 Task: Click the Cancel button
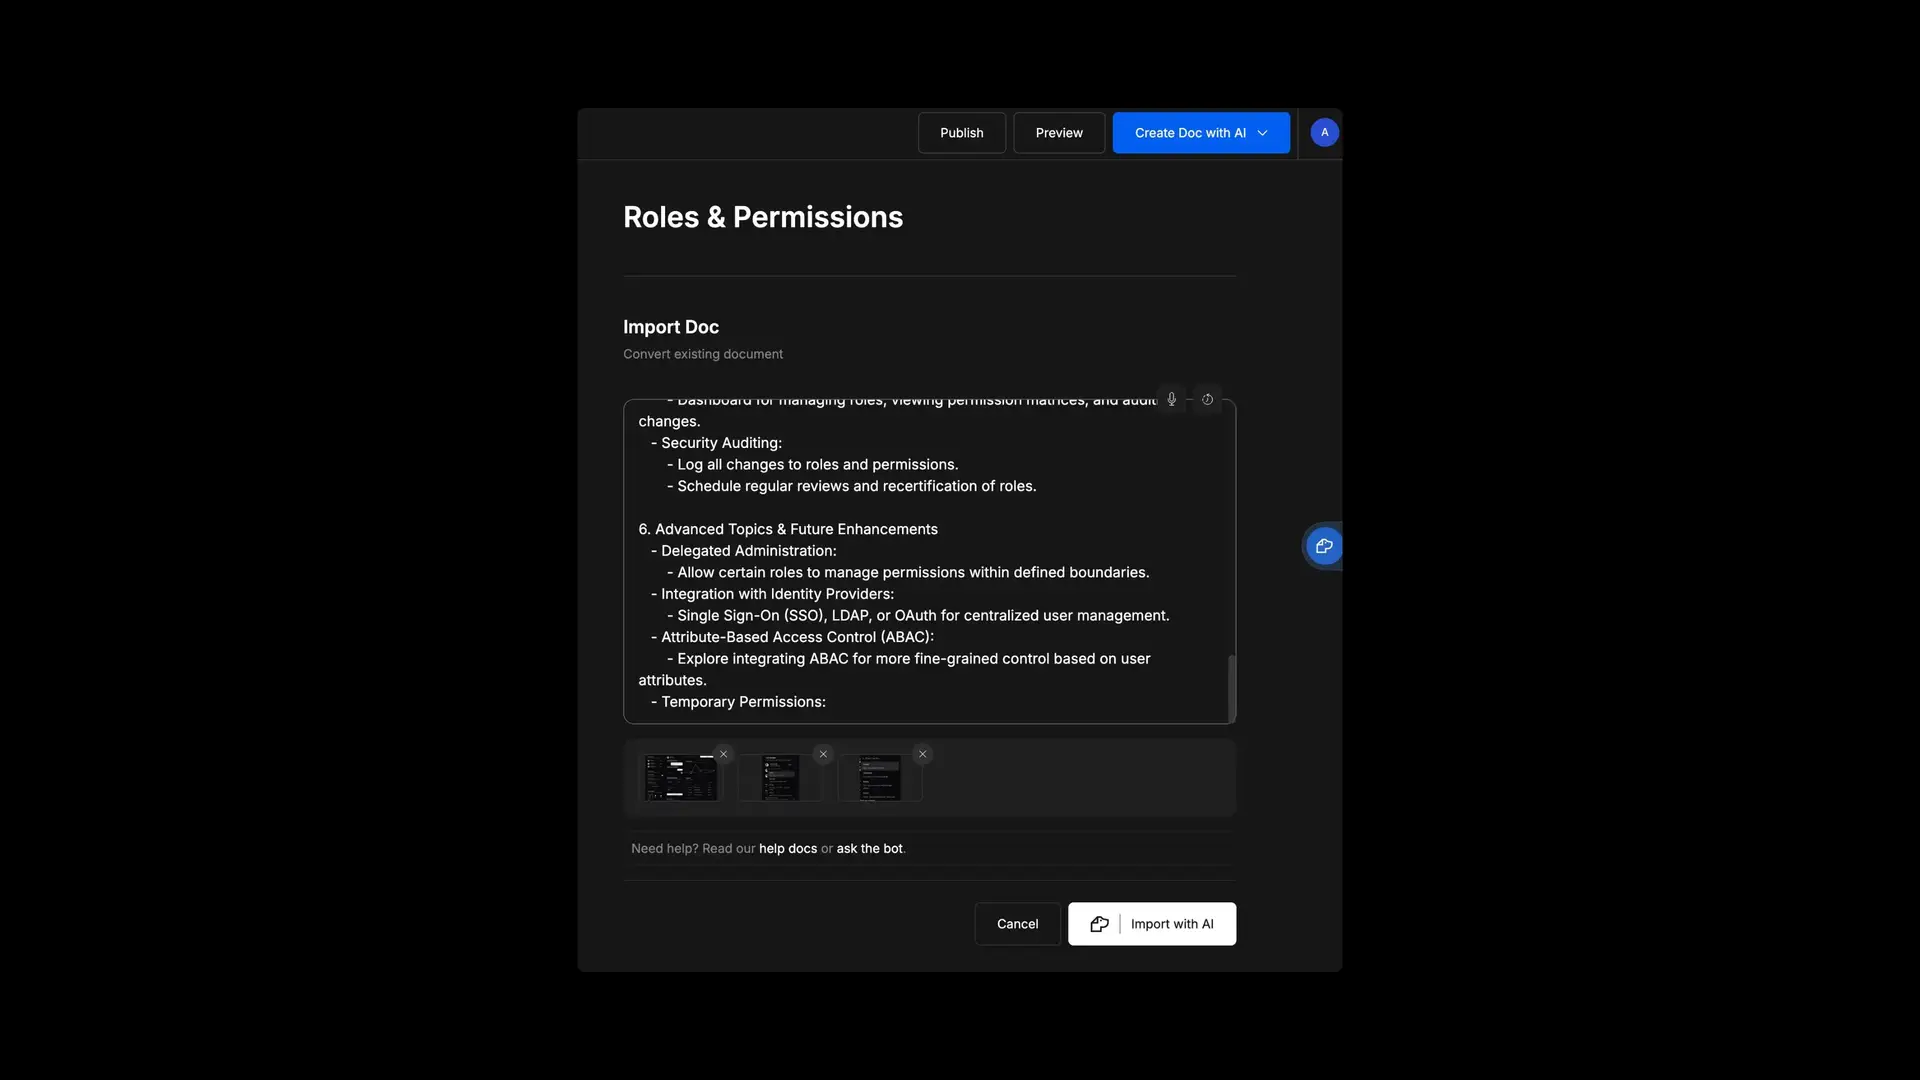(x=1017, y=923)
